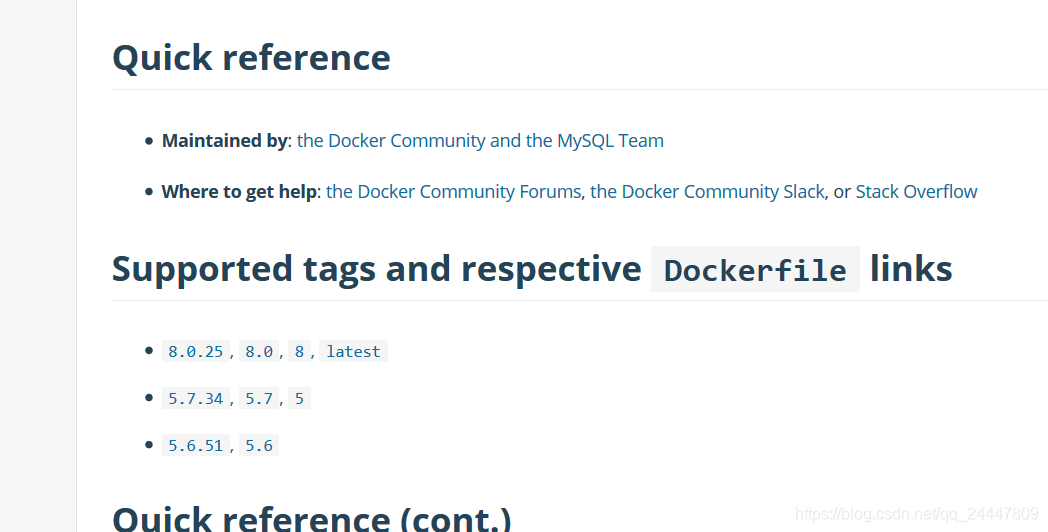The height and width of the screenshot is (532, 1048).
Task: Click the Where to get help label
Action: point(239,191)
